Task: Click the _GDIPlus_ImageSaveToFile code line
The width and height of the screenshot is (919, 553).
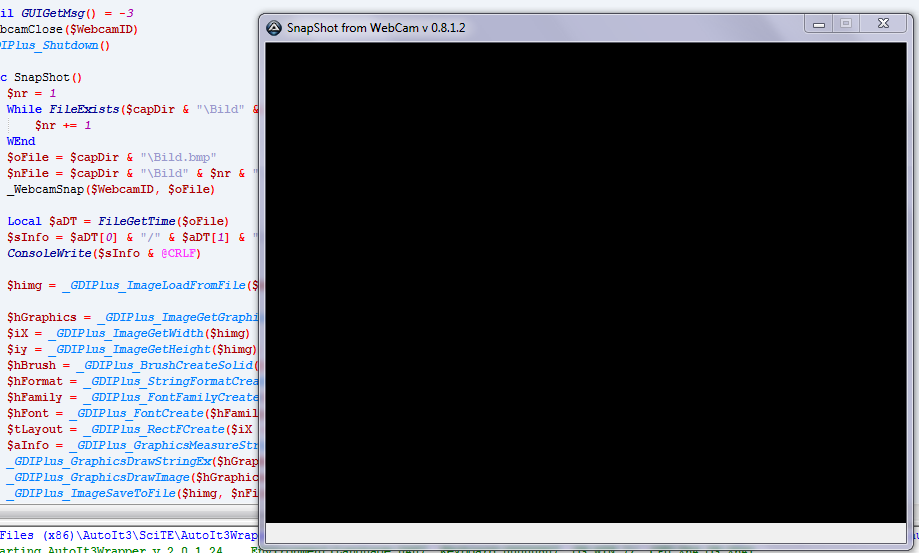Action: (x=130, y=493)
